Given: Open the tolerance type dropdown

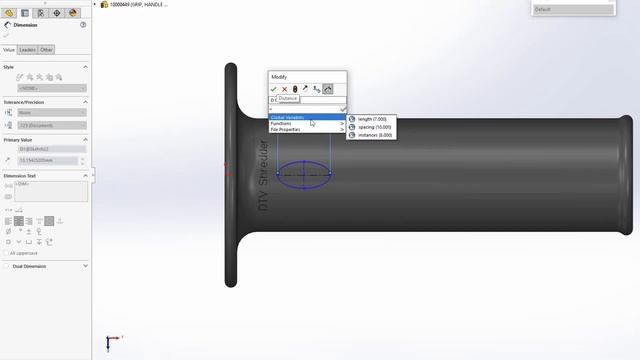Looking at the screenshot, I should [52, 113].
